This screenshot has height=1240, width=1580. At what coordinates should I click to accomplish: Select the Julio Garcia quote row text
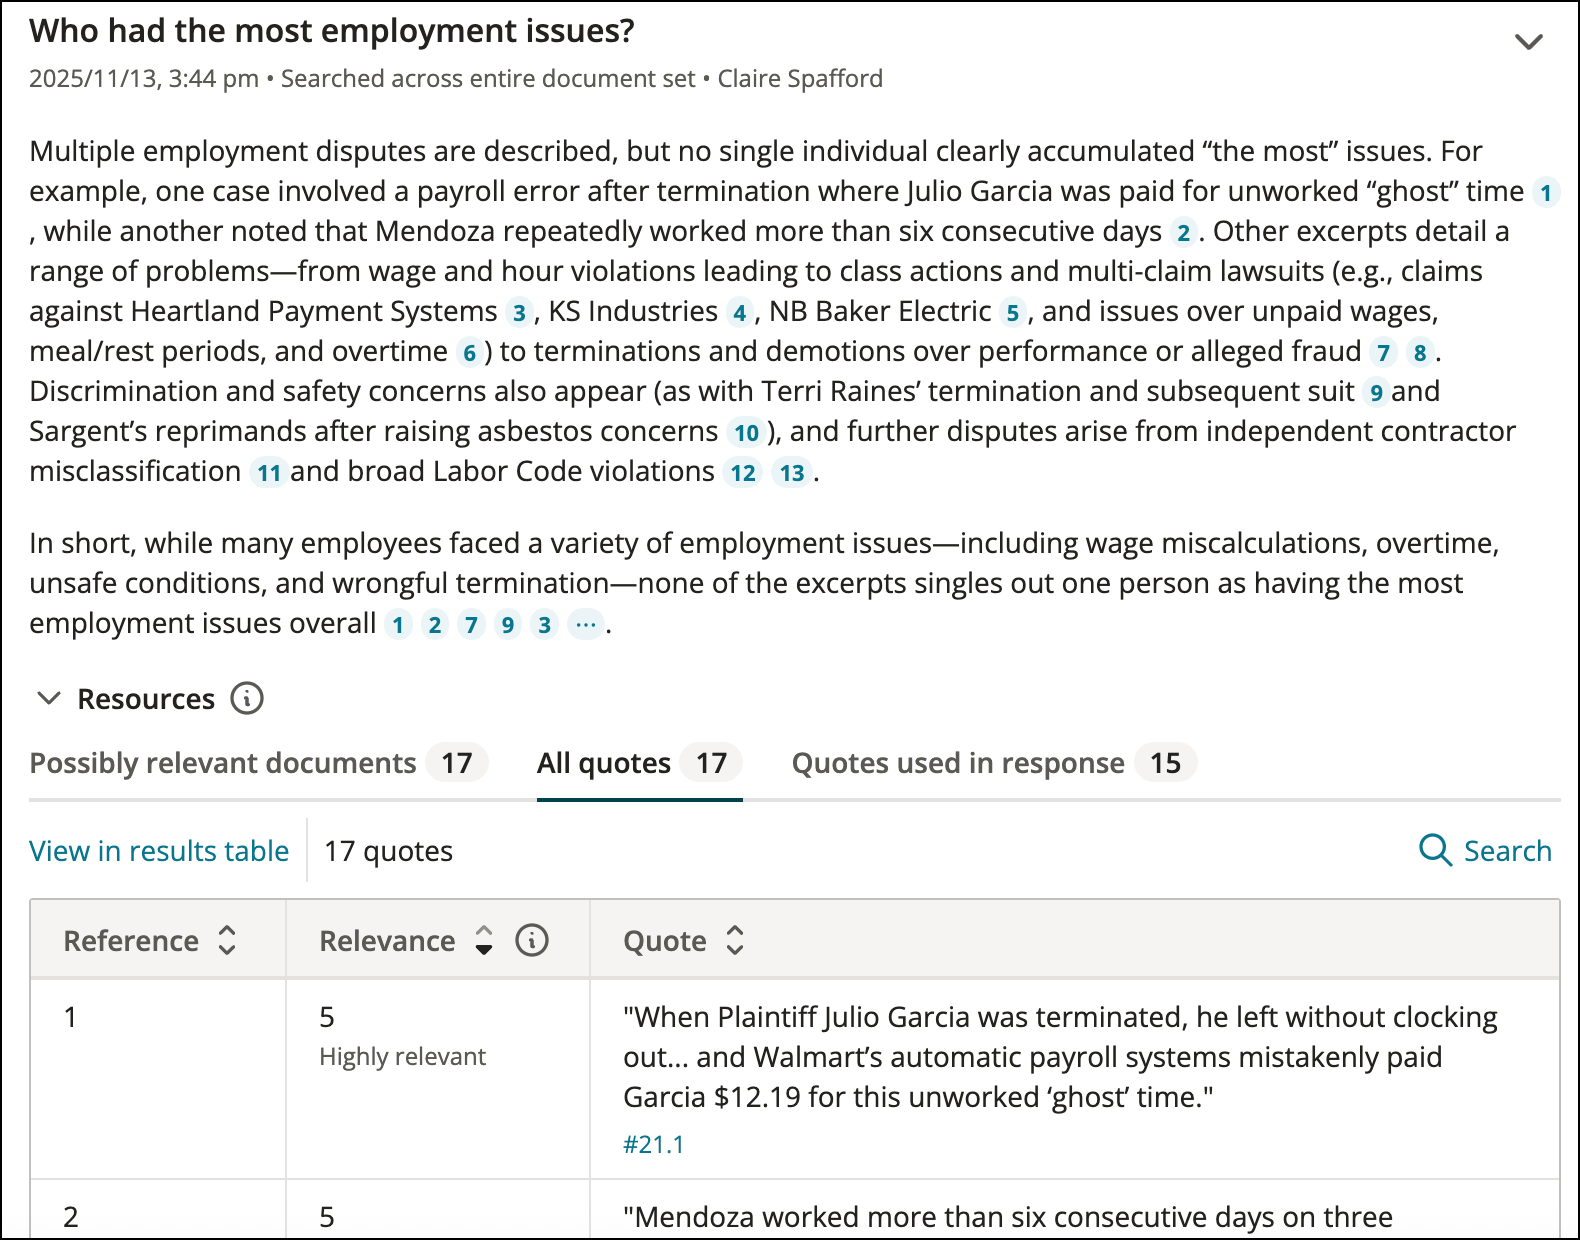tap(1060, 1057)
